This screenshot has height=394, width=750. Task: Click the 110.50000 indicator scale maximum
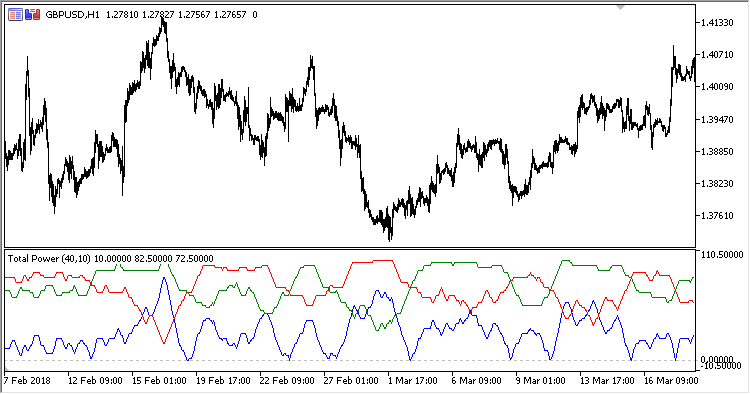(722, 255)
